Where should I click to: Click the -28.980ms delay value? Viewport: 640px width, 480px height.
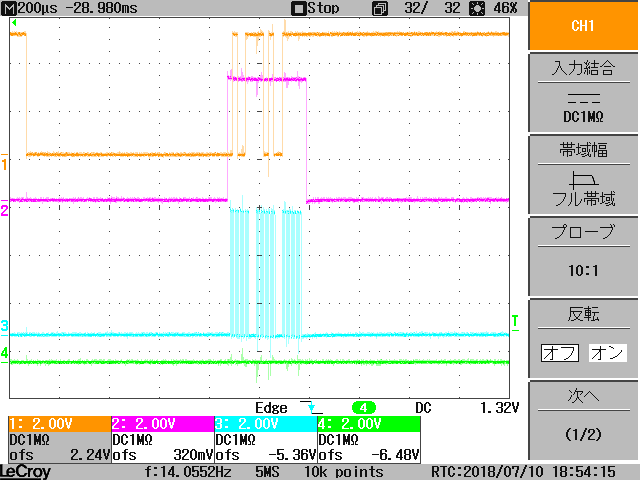101,8
